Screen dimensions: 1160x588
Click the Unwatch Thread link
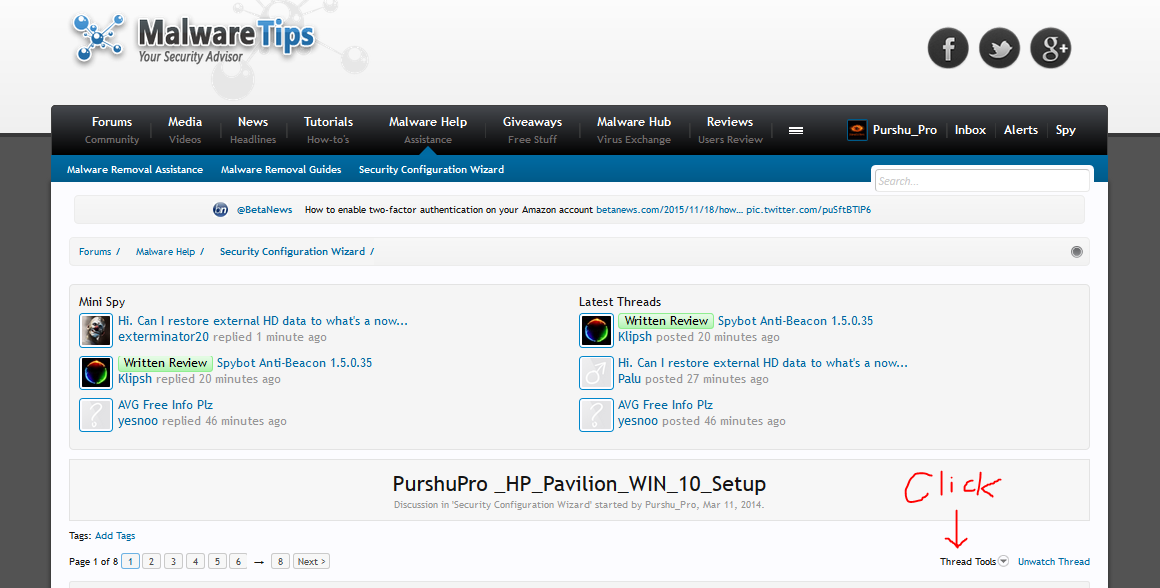tap(1053, 561)
